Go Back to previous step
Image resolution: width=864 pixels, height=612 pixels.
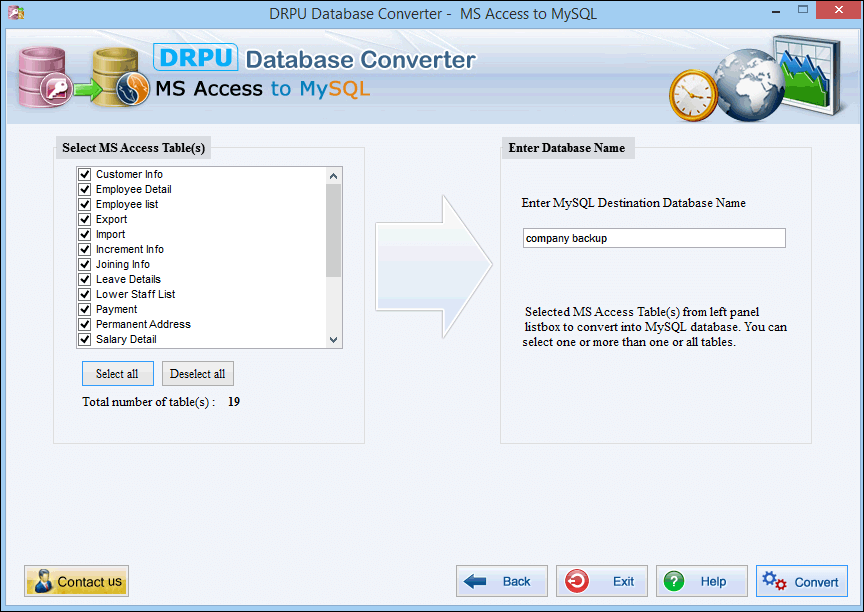coord(501,581)
